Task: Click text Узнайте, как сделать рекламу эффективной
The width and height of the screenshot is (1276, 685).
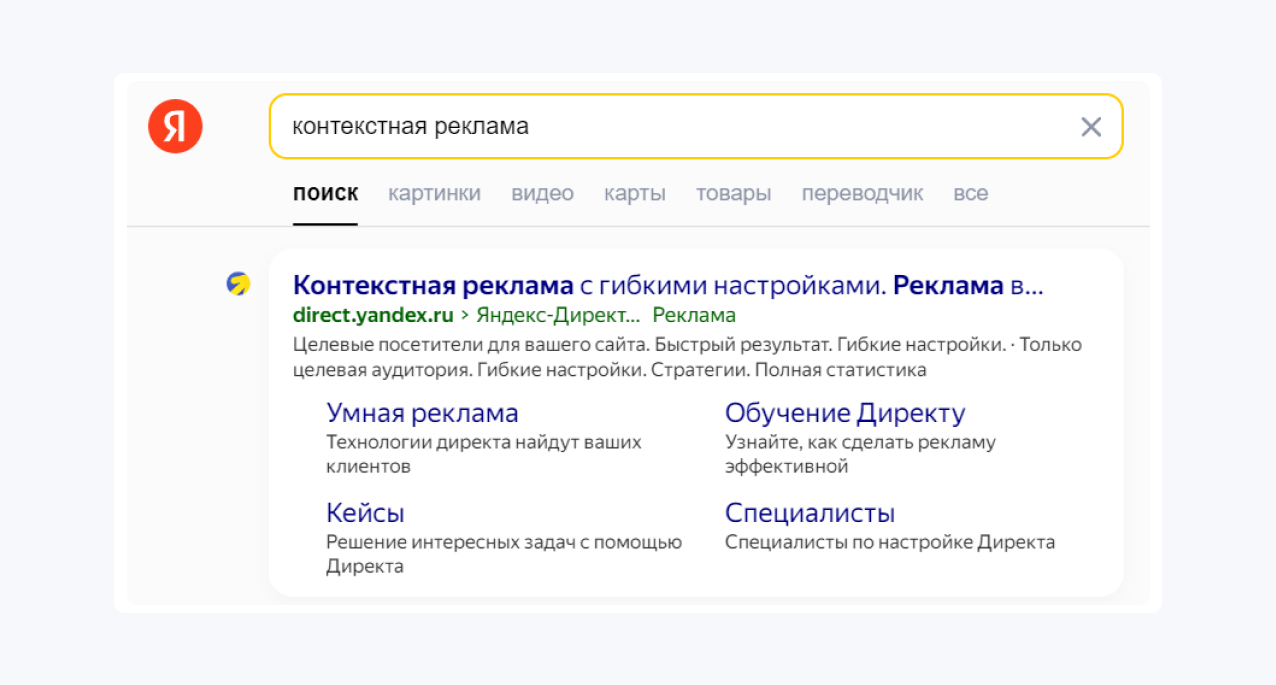Action: click(x=861, y=454)
